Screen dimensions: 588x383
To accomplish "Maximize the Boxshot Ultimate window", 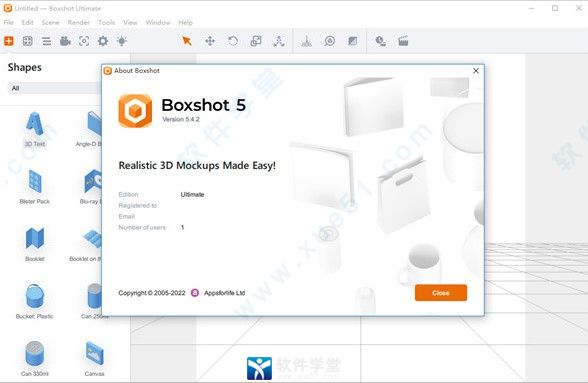I will 555,8.
